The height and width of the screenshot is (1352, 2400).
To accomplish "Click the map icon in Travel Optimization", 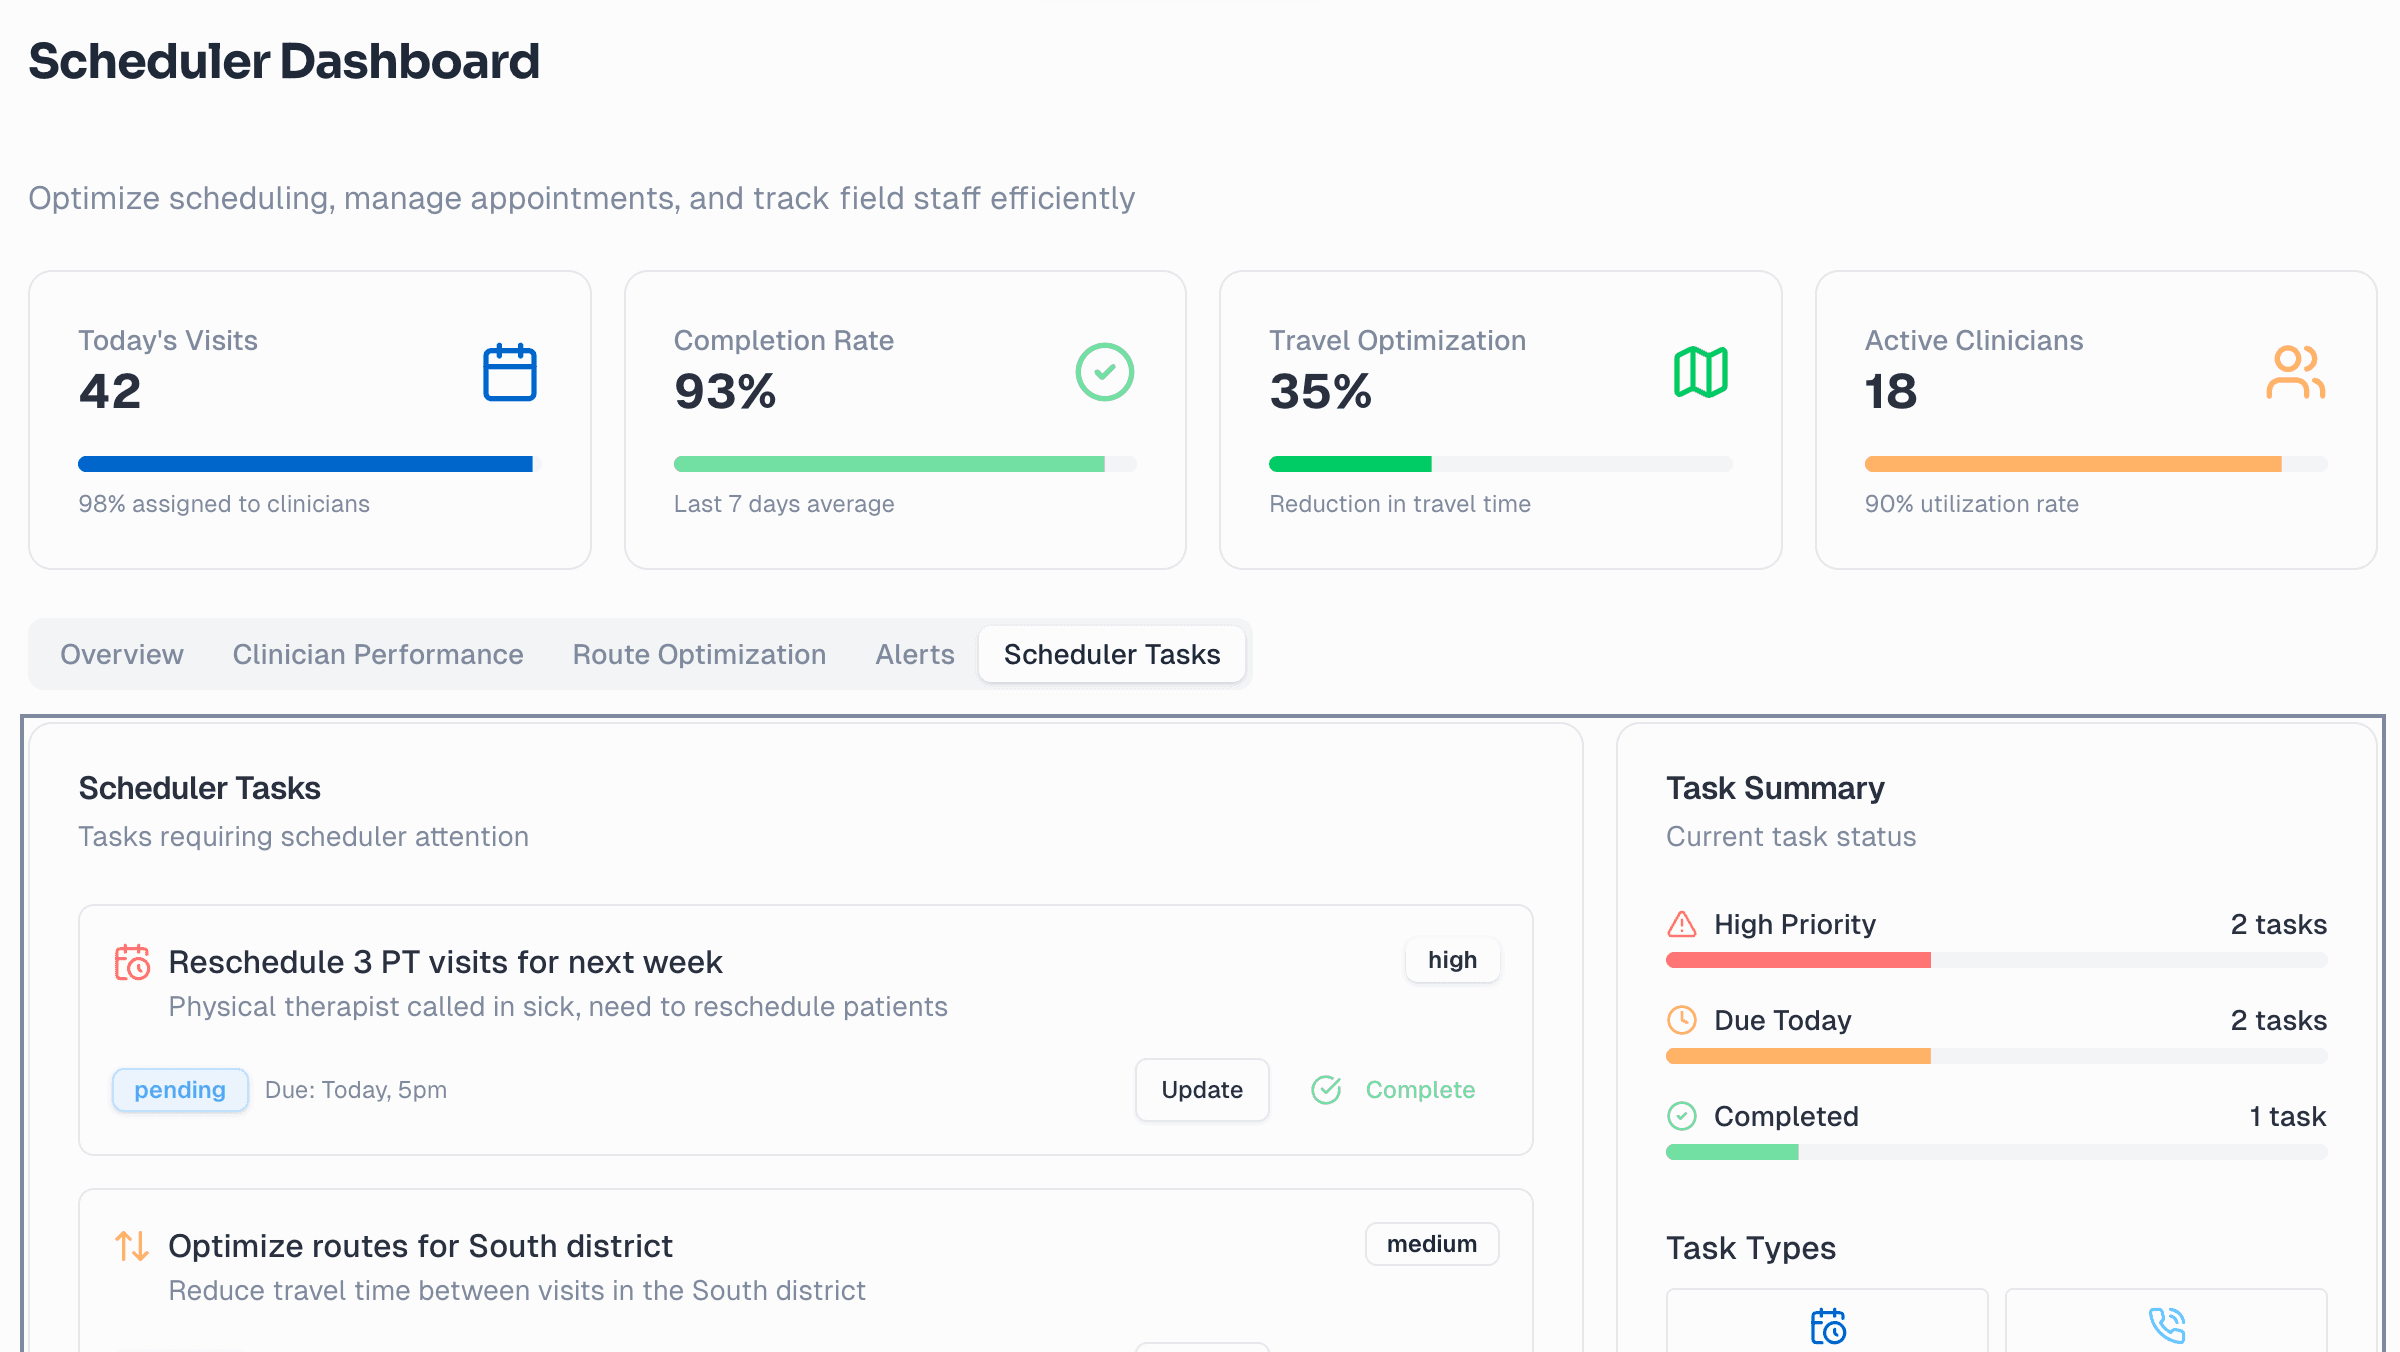I will pos(1700,372).
